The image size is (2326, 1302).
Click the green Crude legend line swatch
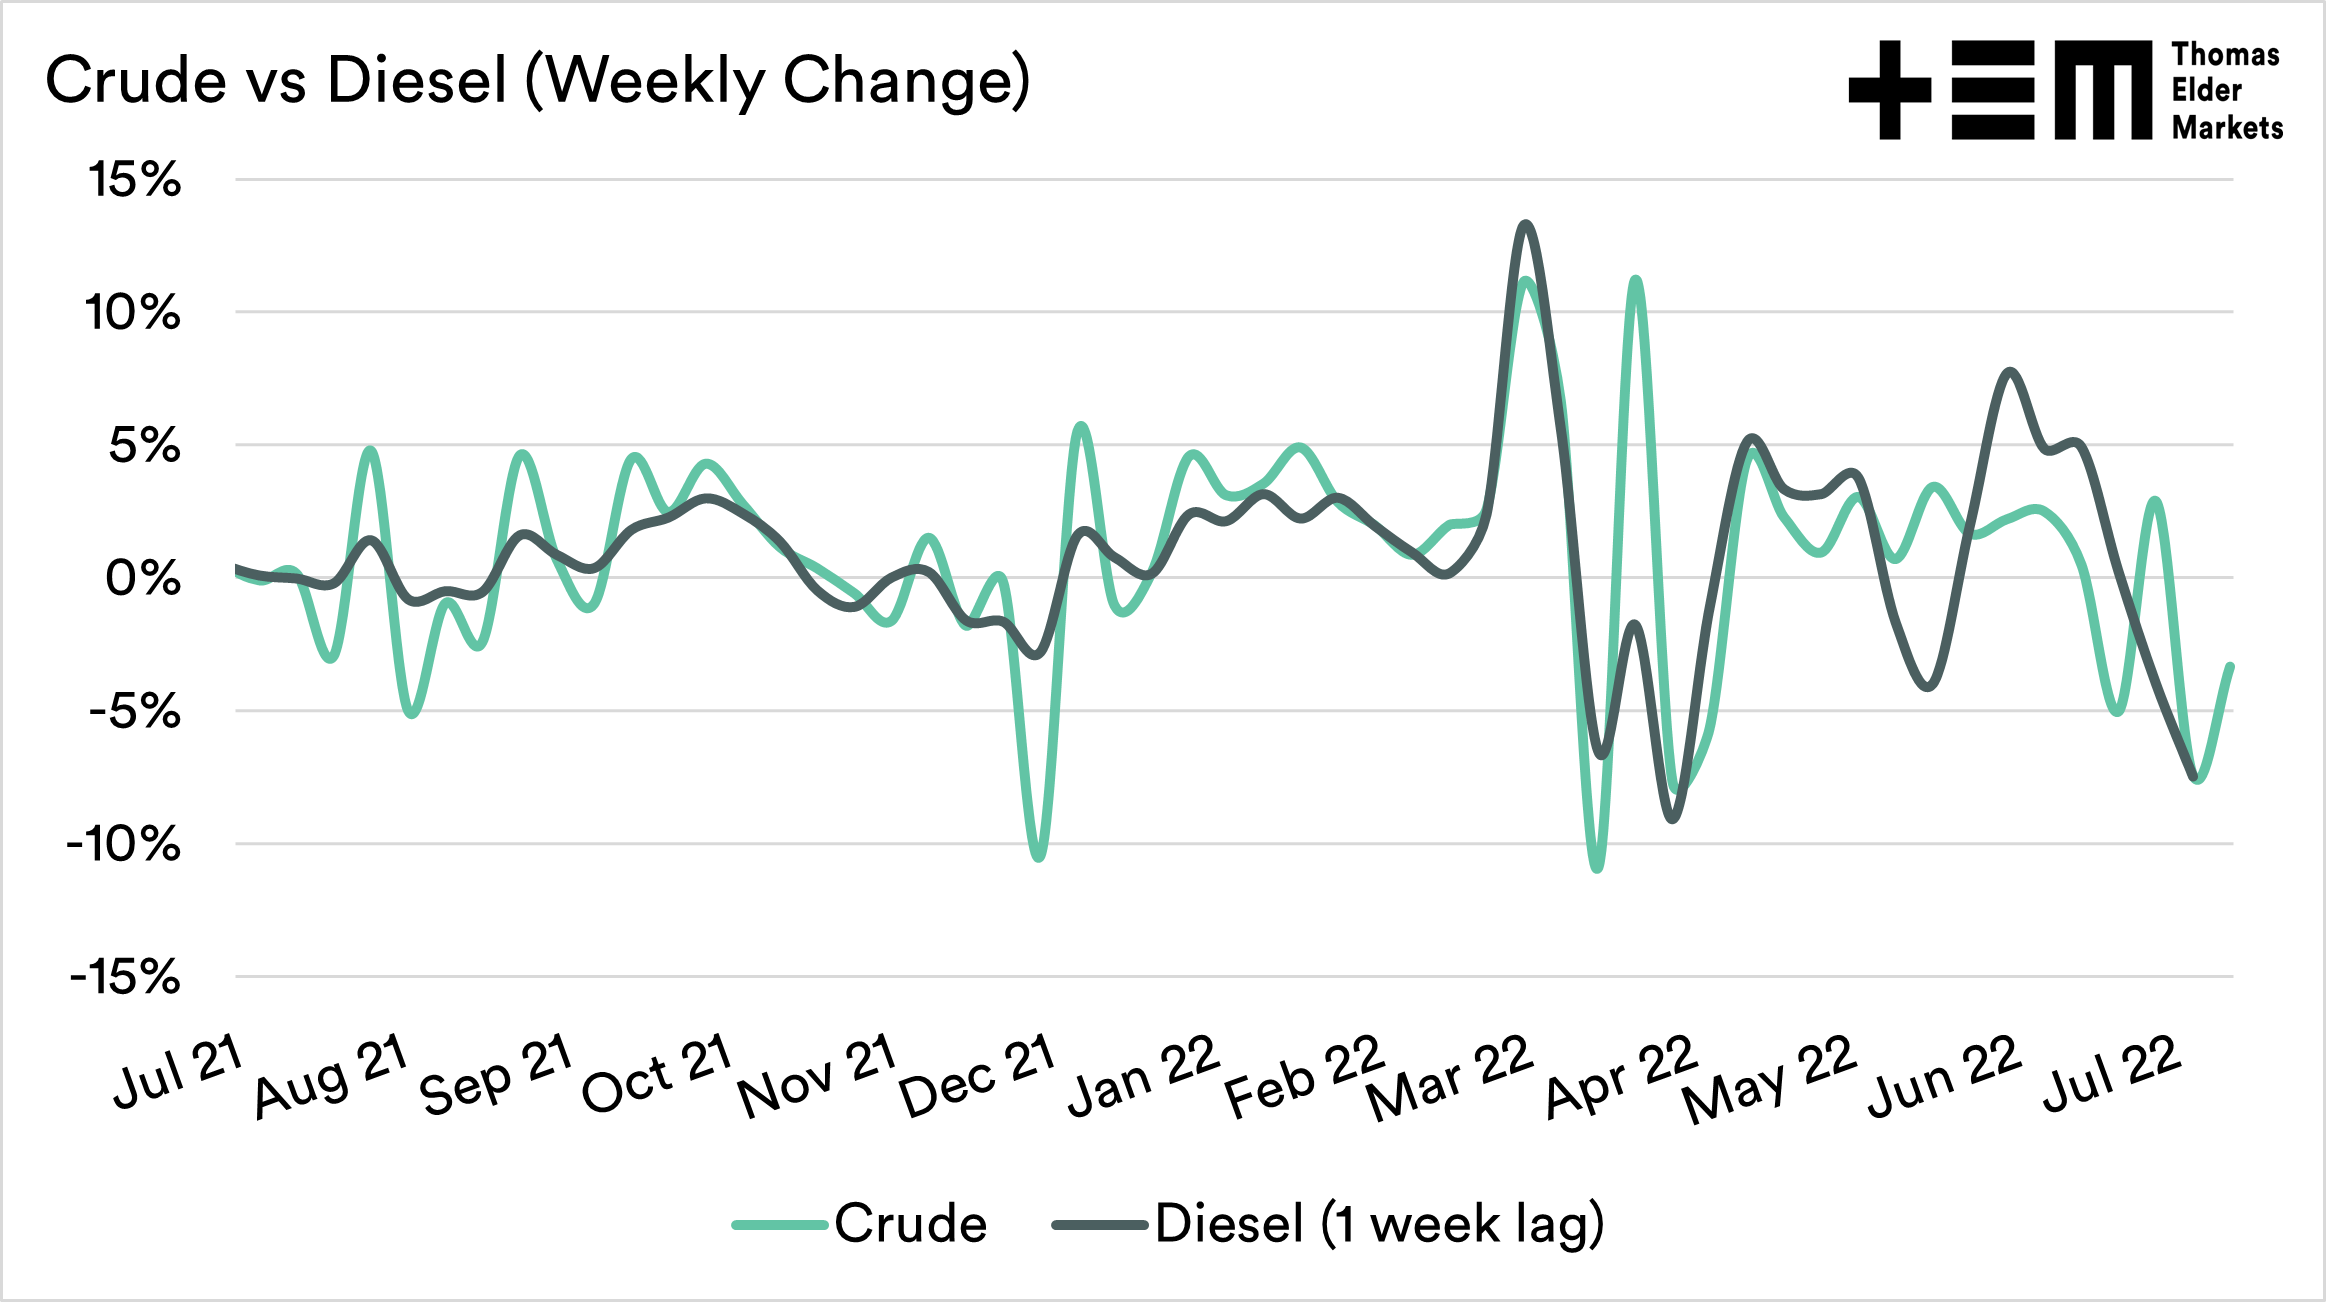[x=780, y=1225]
